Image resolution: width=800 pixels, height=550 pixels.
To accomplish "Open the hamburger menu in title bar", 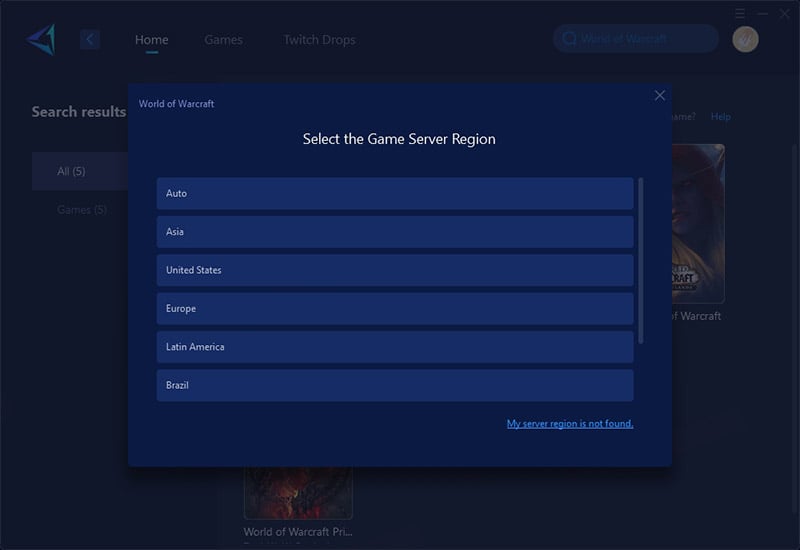I will [740, 13].
